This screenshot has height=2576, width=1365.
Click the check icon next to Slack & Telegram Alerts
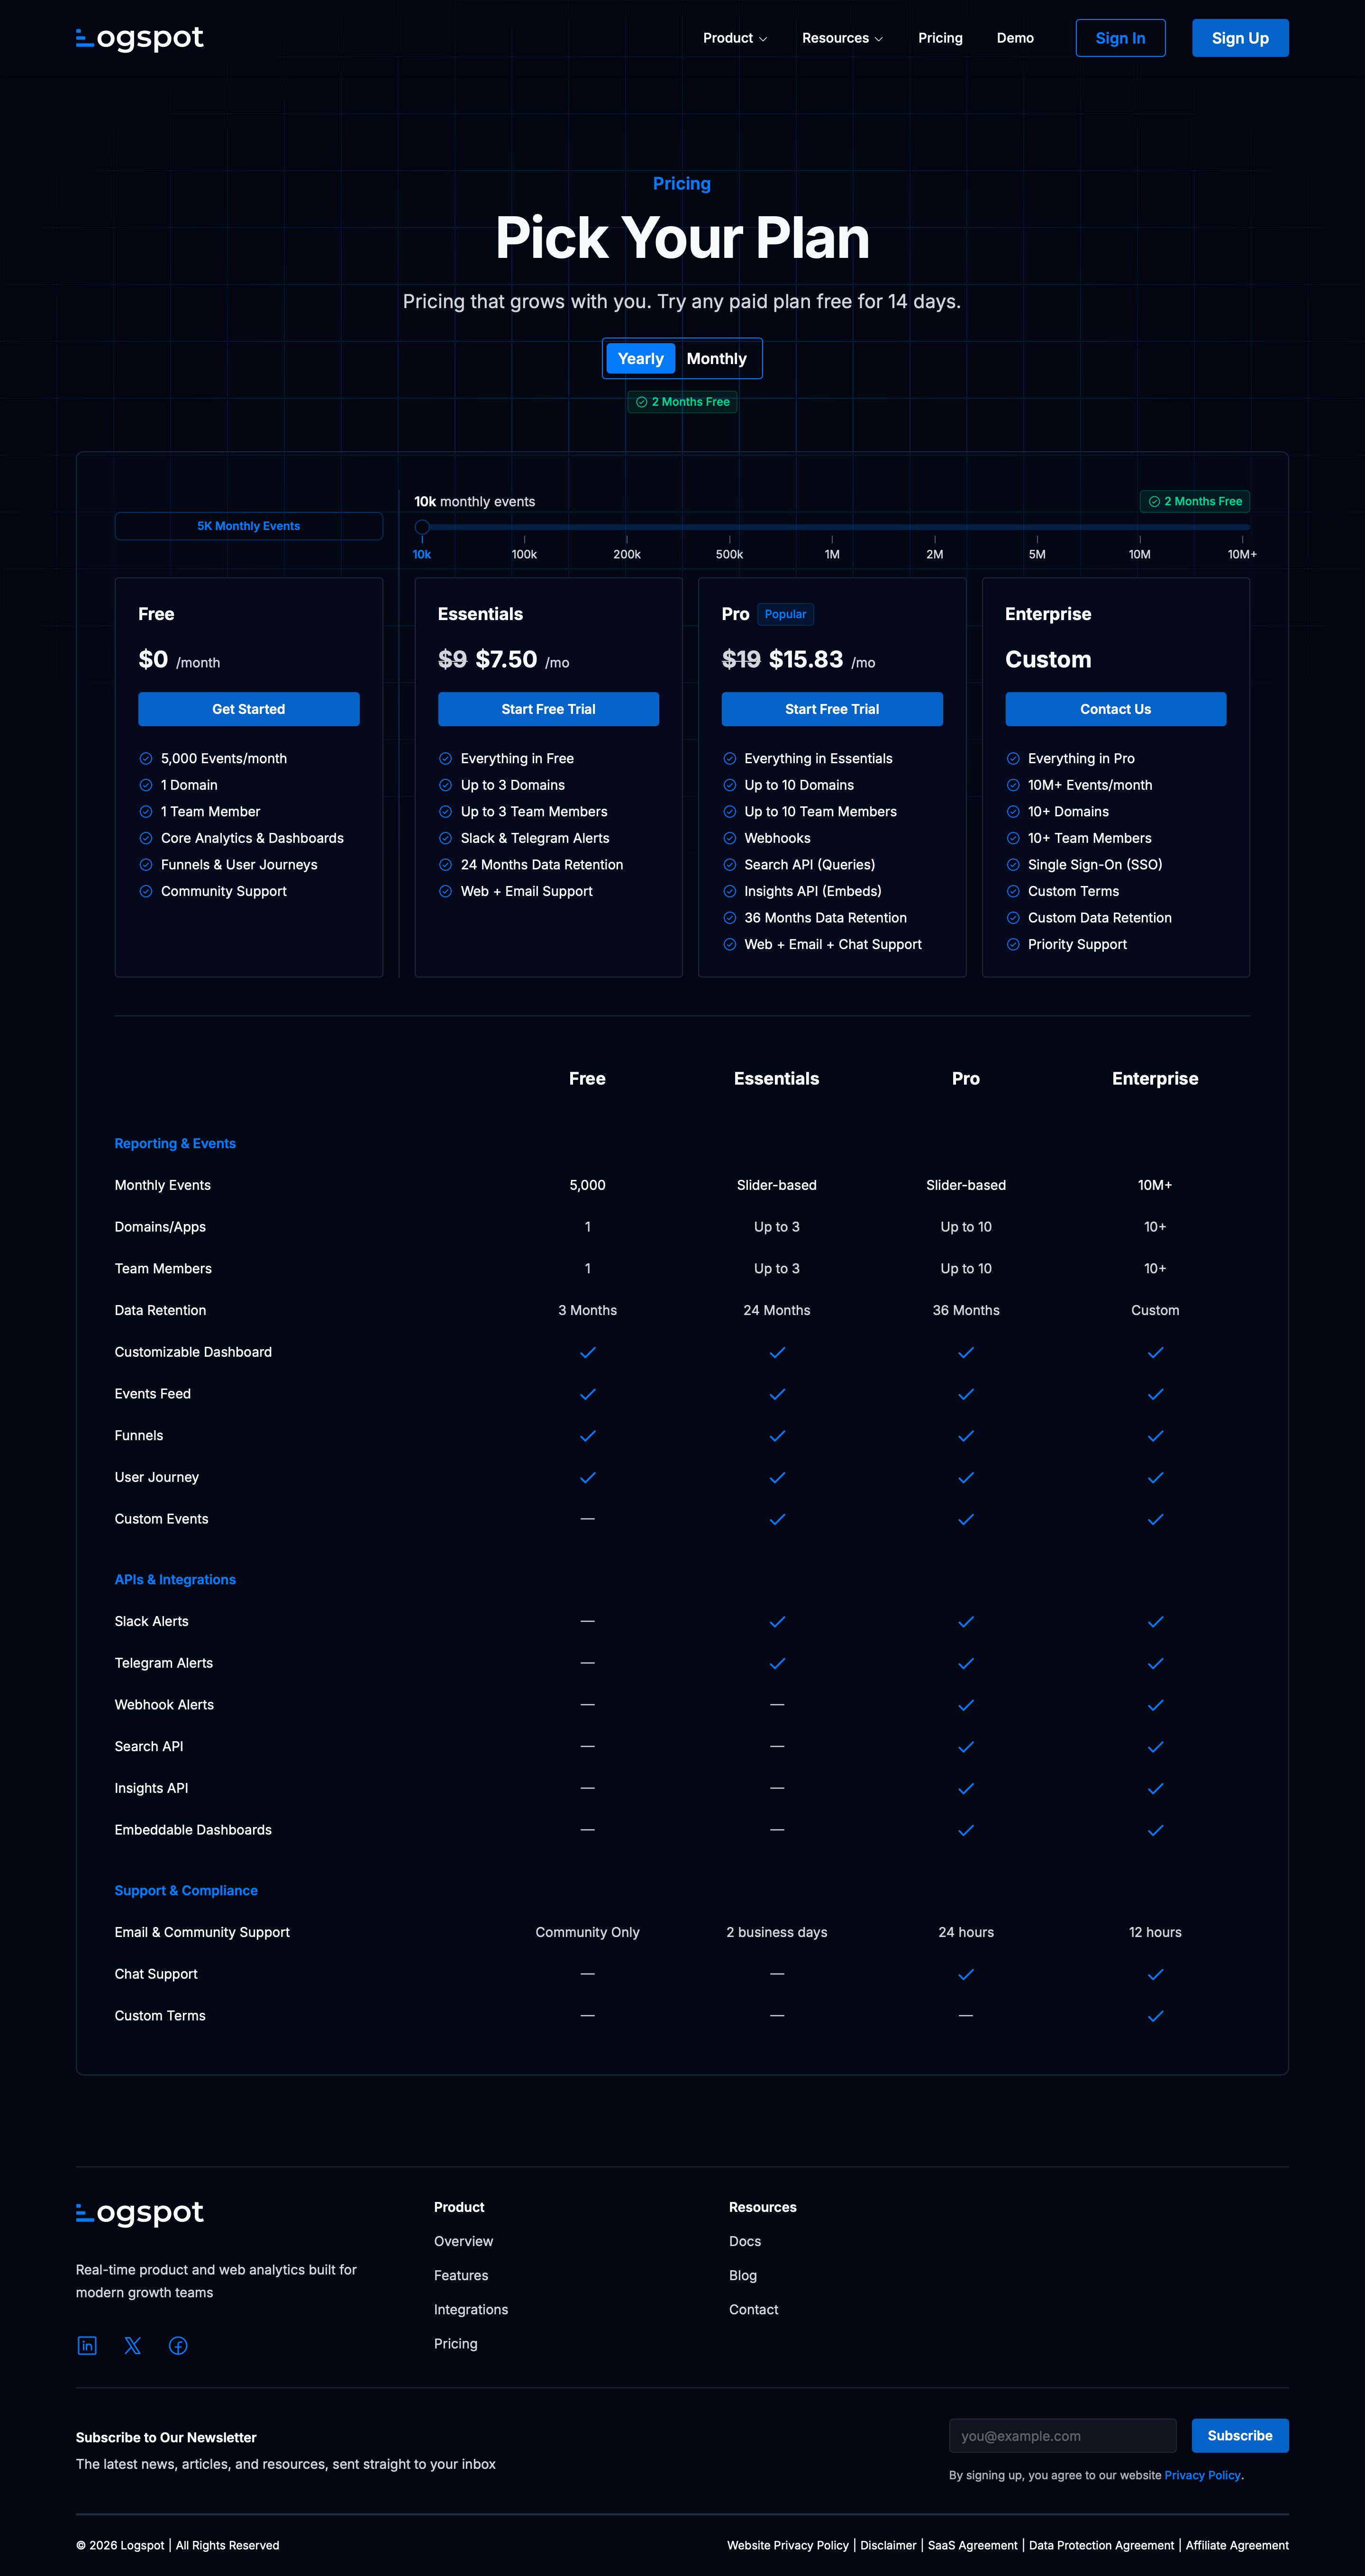click(x=446, y=838)
